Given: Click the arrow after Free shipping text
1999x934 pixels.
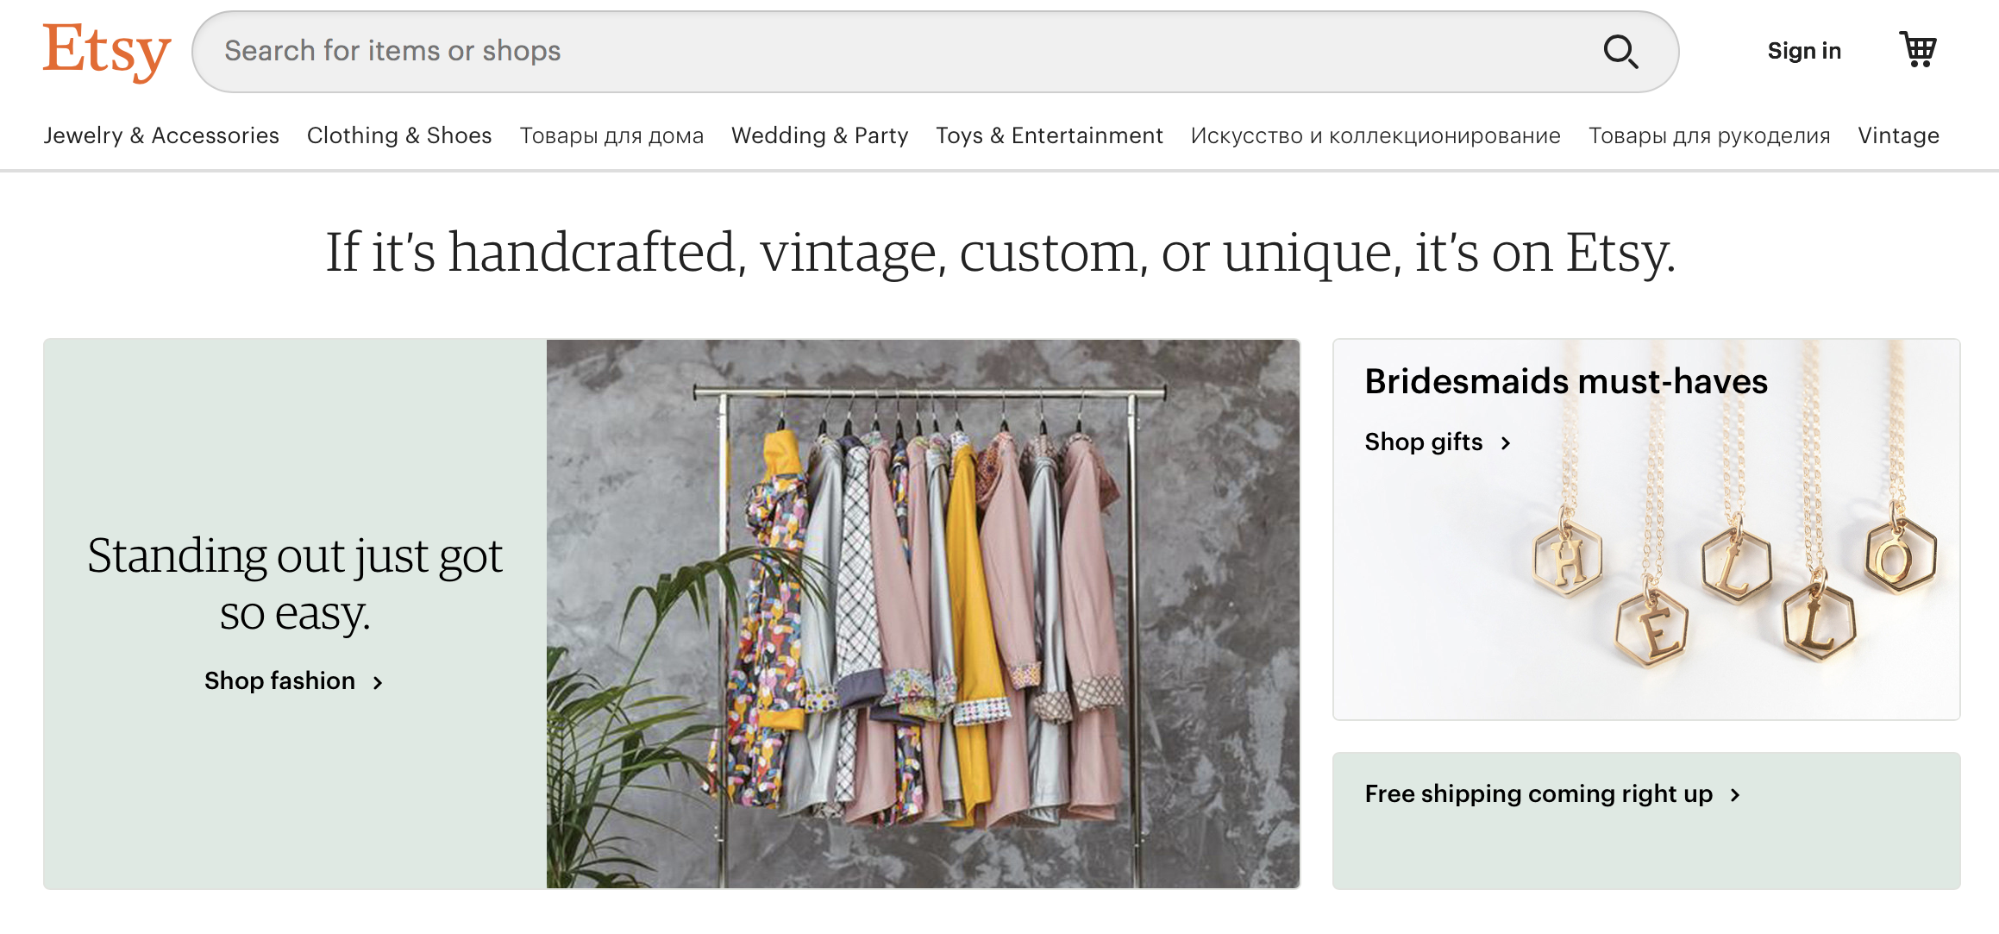Looking at the screenshot, I should pos(1735,795).
